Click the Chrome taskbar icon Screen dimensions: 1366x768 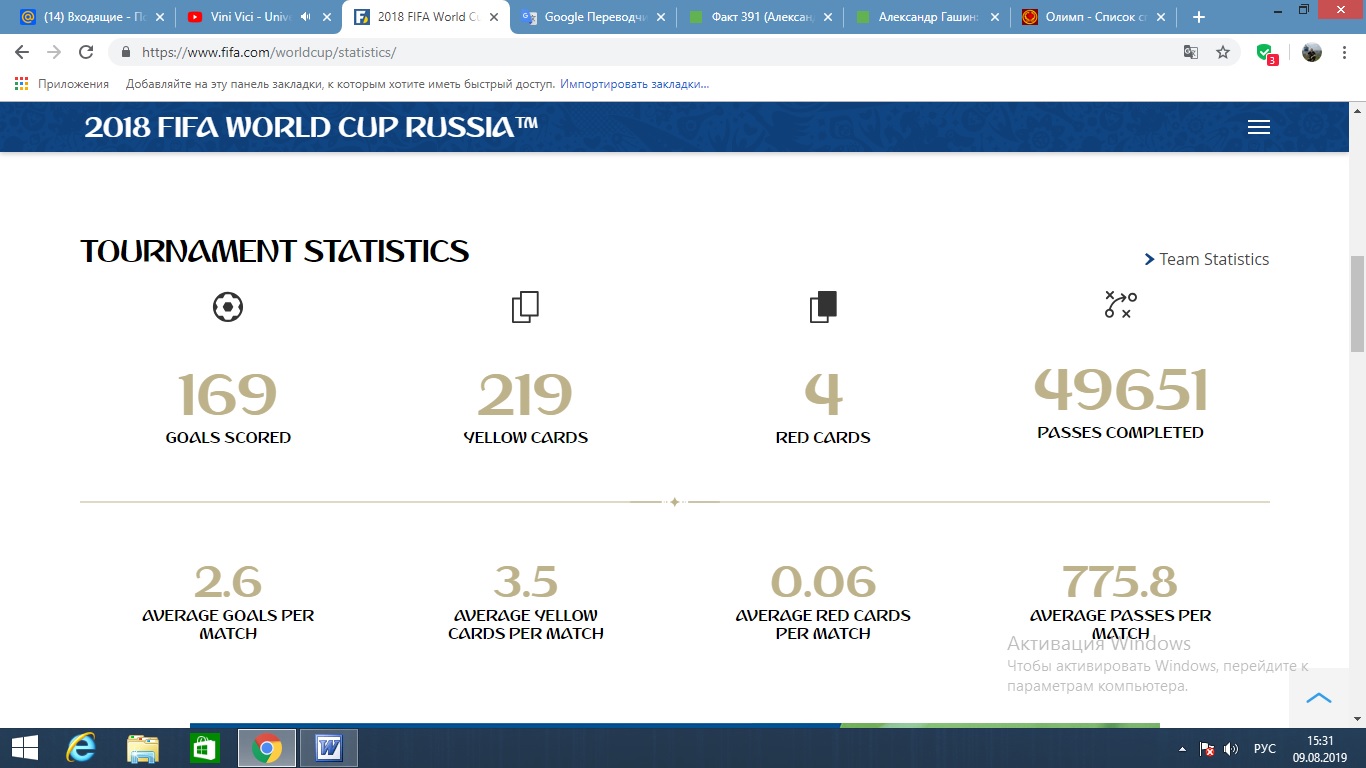click(x=266, y=748)
